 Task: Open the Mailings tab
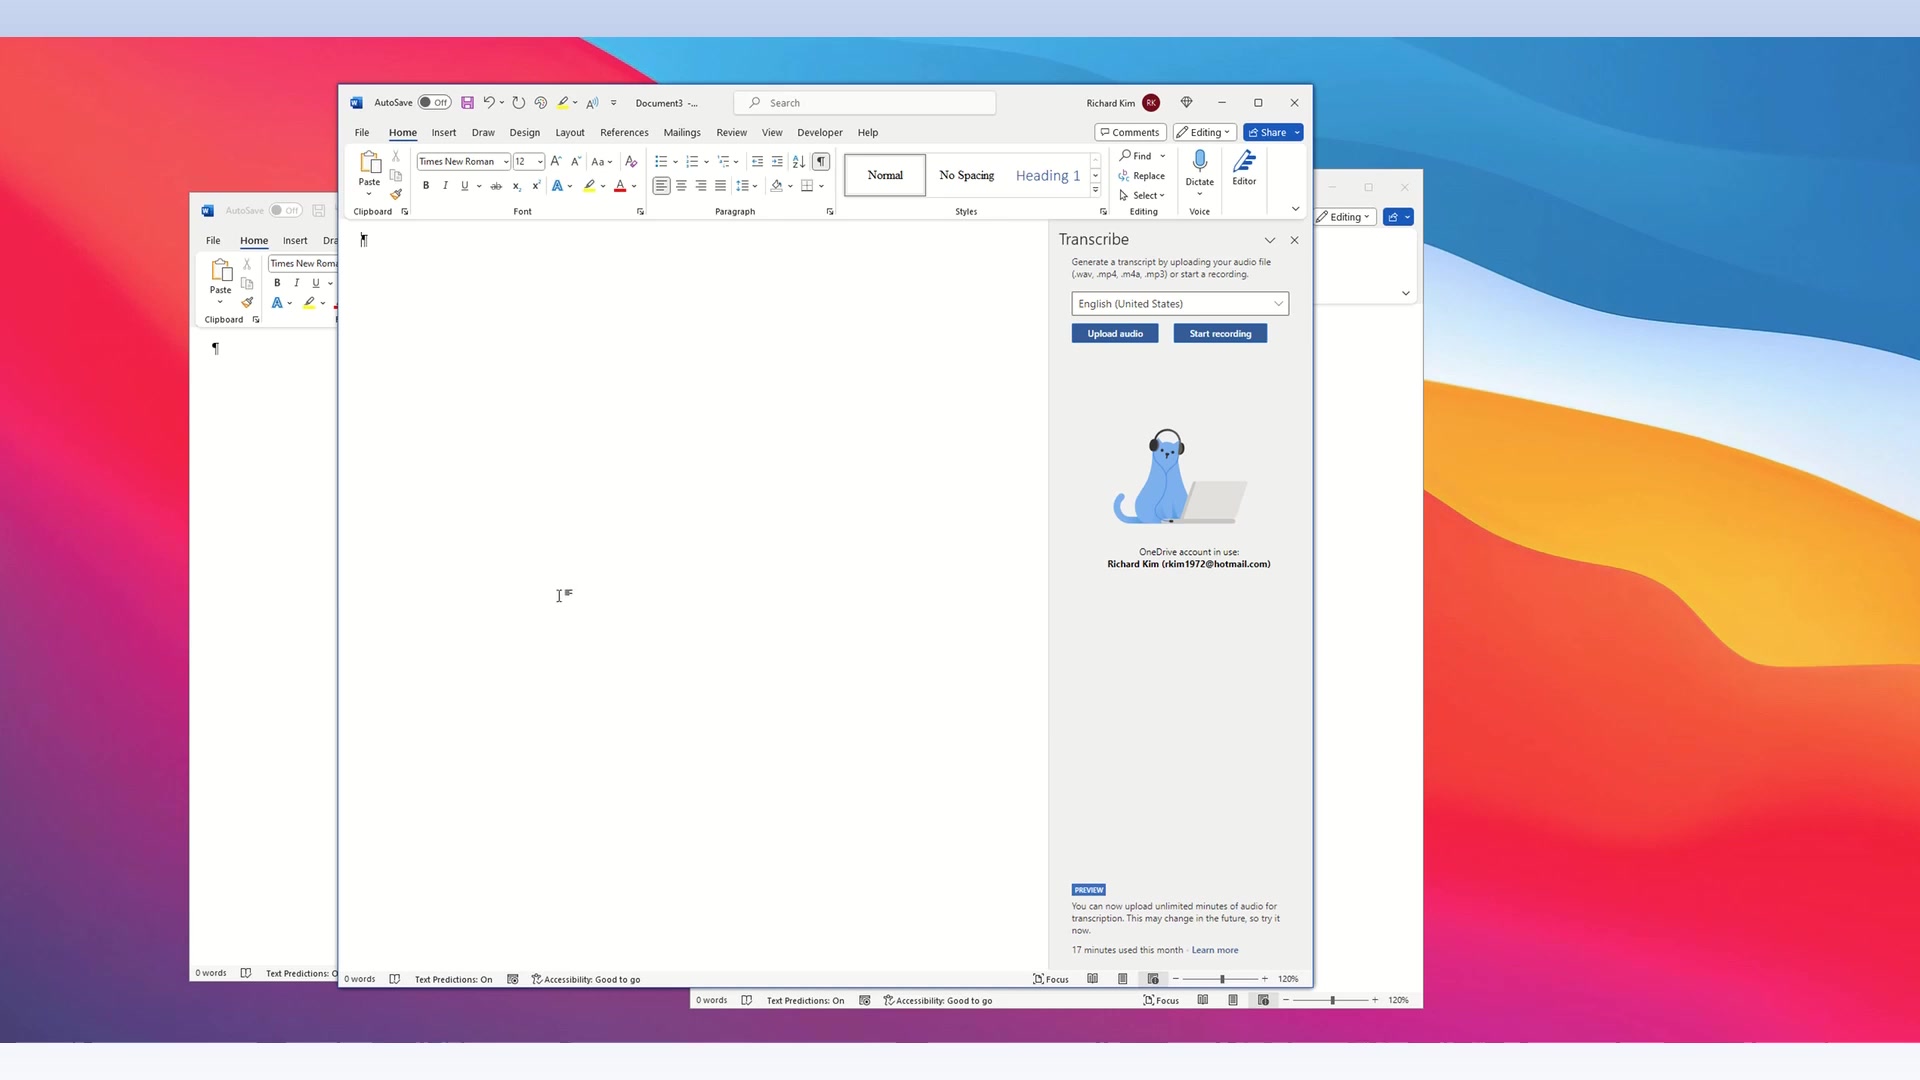[x=682, y=132]
